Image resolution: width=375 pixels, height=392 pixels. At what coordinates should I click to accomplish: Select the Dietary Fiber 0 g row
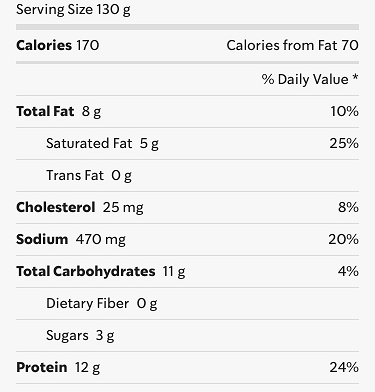(x=187, y=303)
